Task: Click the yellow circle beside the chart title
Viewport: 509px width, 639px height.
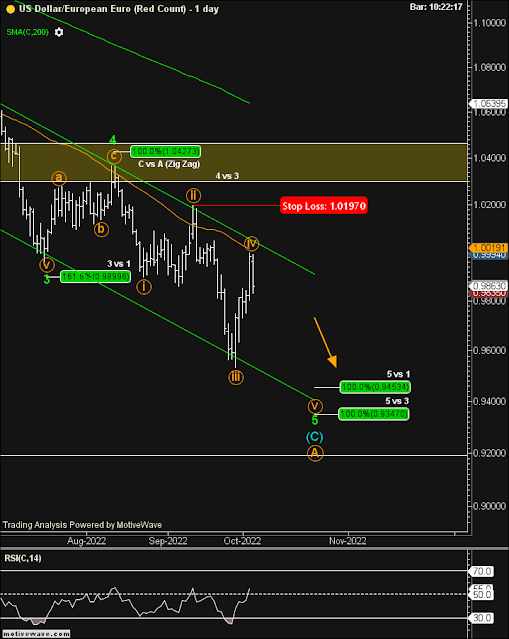Action: [11, 9]
